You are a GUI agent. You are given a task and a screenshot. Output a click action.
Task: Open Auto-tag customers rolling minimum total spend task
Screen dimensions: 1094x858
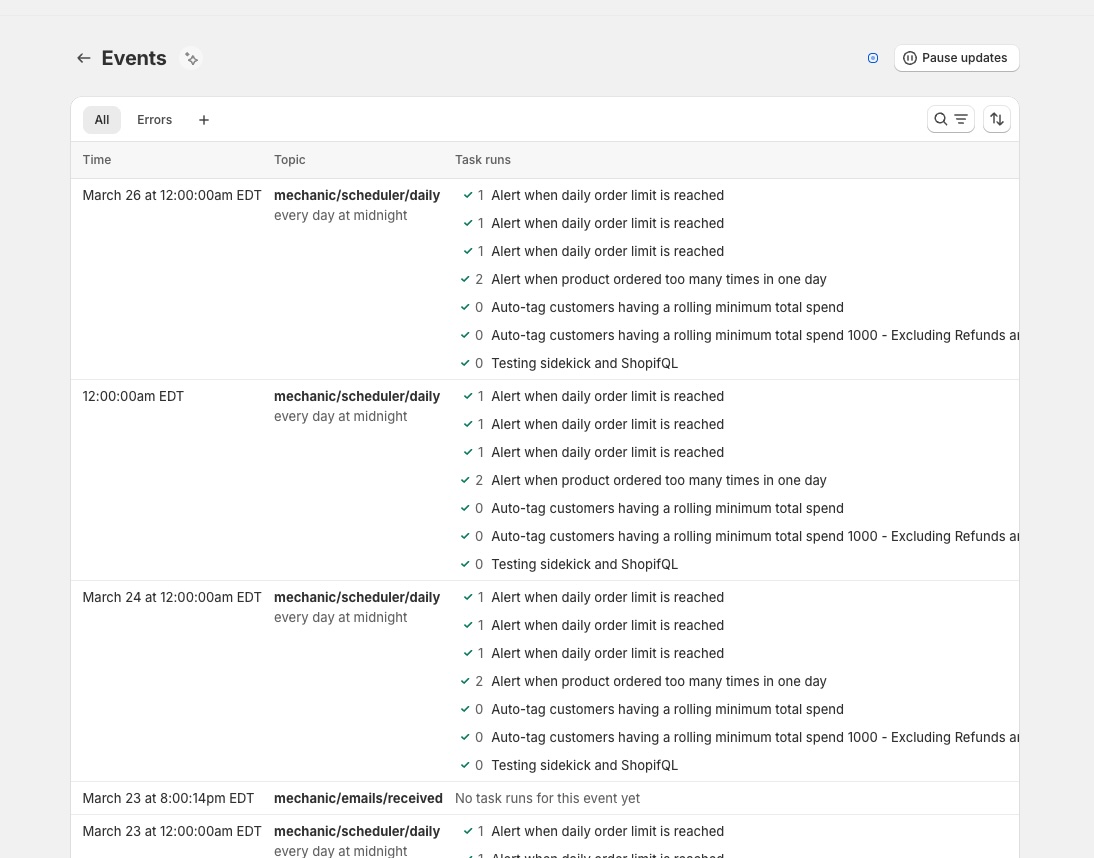[667, 307]
